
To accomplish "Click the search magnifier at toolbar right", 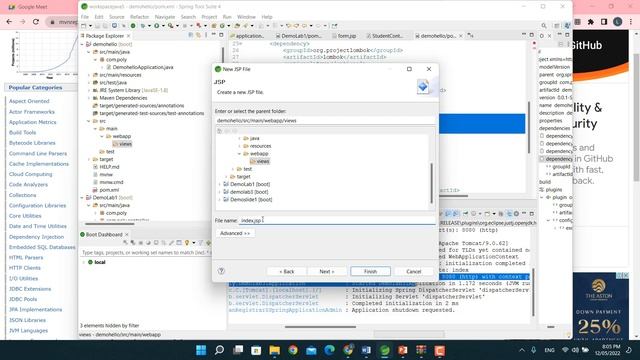I will click(x=544, y=26).
